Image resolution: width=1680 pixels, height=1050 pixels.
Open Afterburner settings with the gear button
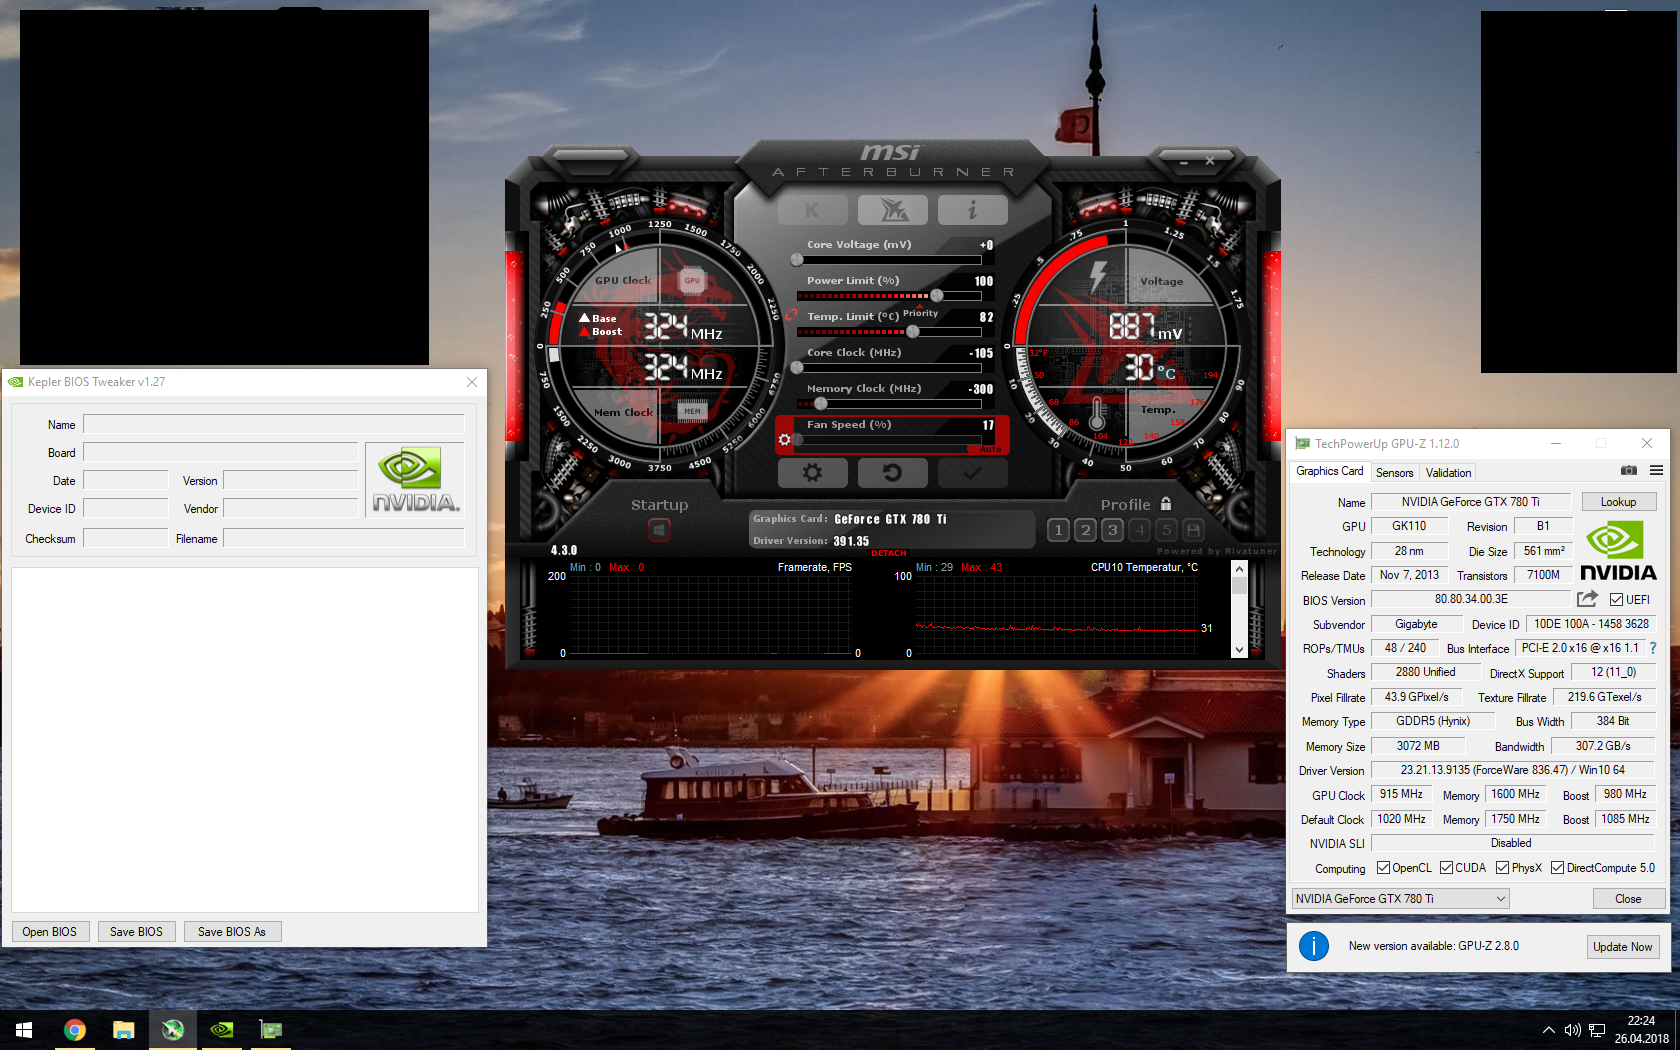812,472
